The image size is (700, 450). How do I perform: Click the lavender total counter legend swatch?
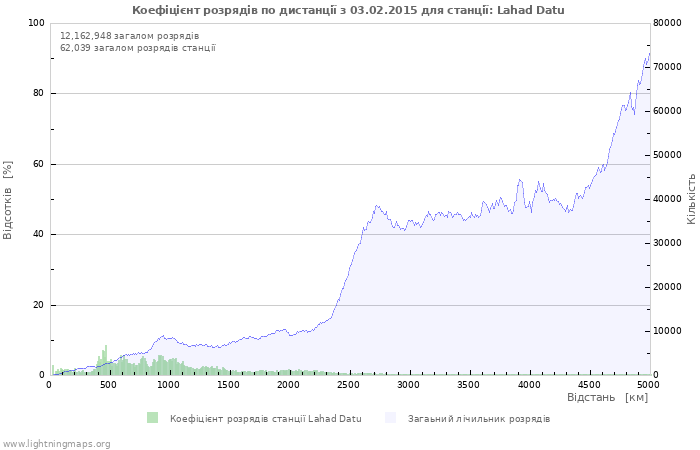tap(390, 418)
